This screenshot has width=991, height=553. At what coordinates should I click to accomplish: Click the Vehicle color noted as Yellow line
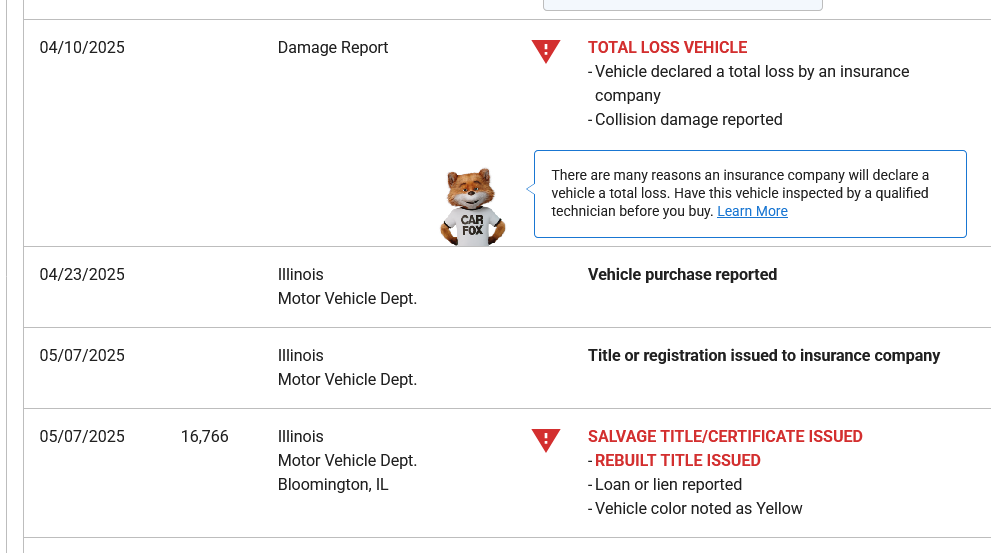(698, 508)
